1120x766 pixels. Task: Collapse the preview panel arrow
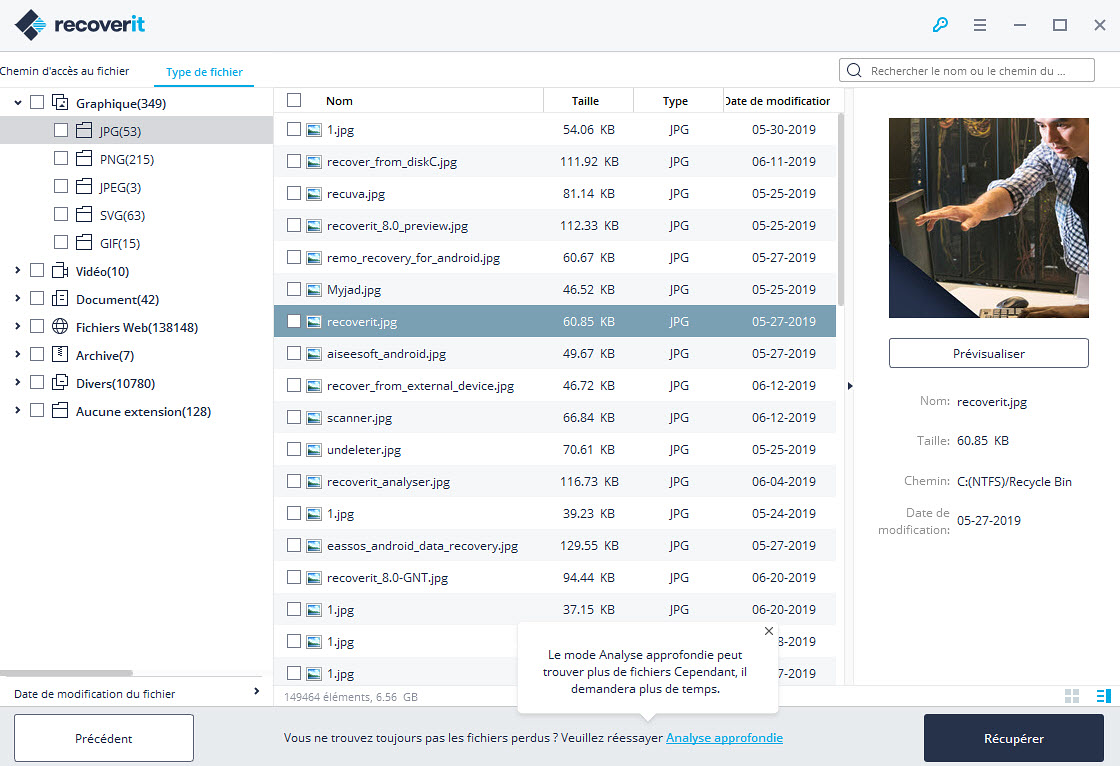[x=850, y=386]
